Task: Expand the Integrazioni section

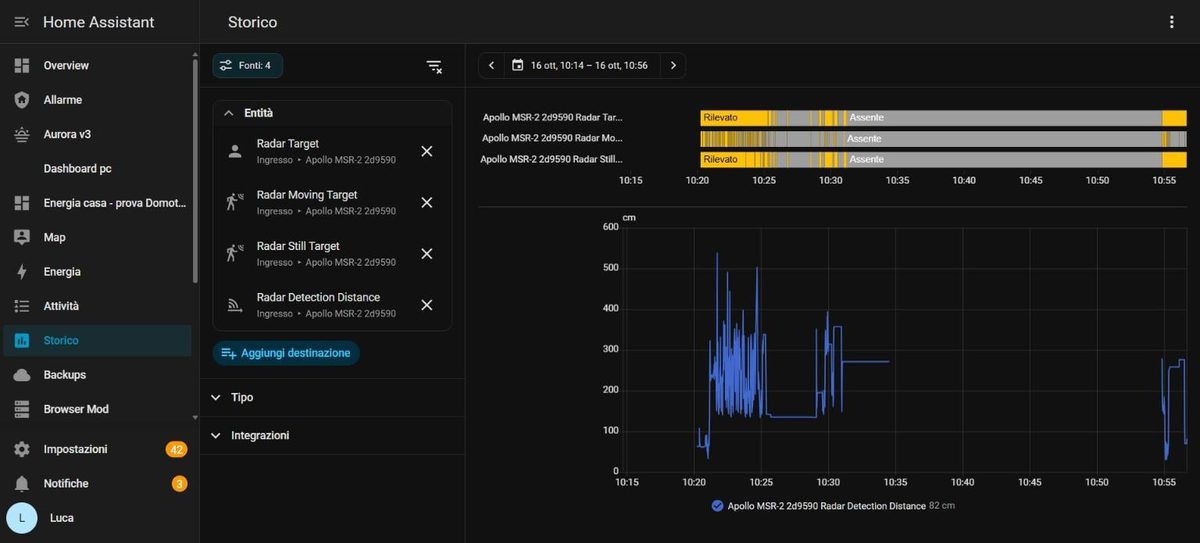Action: coord(332,436)
